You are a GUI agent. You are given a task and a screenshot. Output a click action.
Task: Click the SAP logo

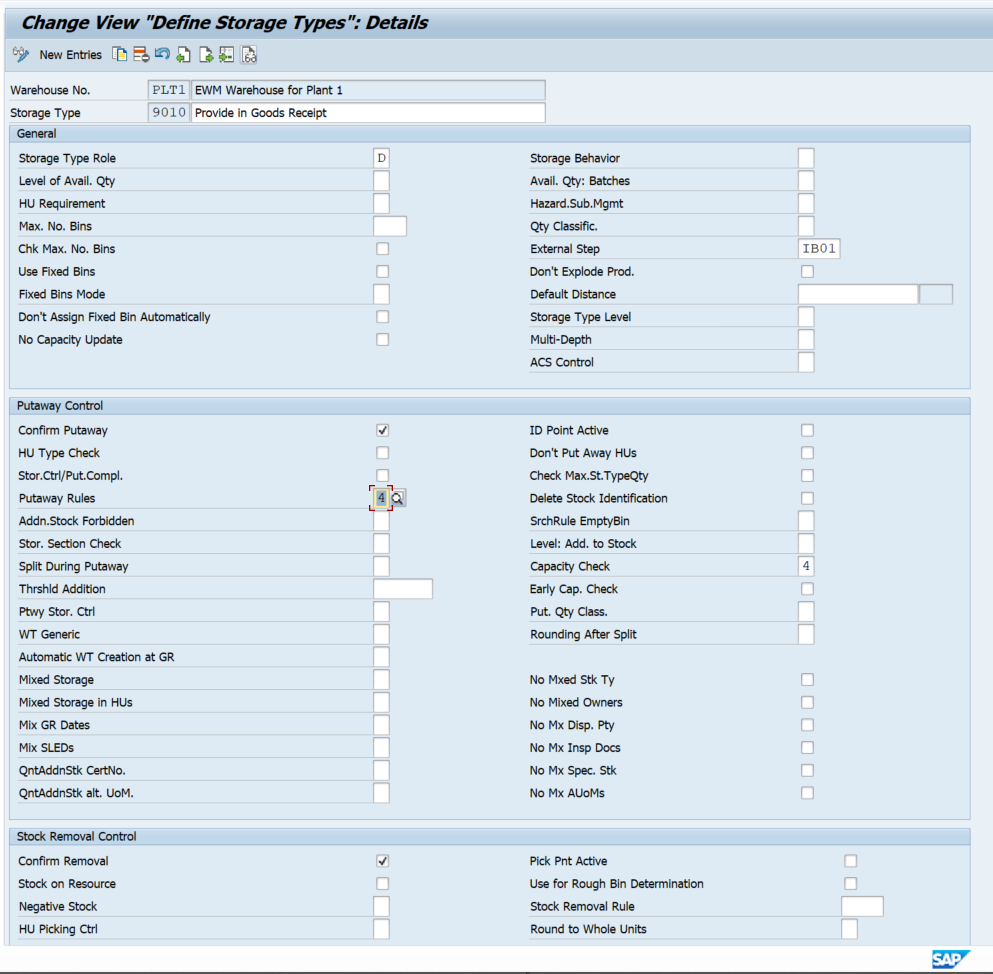950,959
